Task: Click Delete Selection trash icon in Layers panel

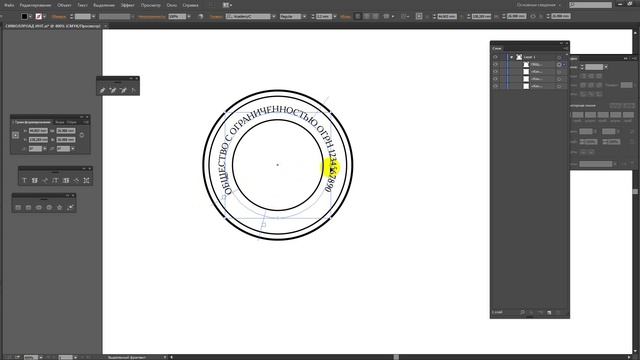Action: [558, 313]
